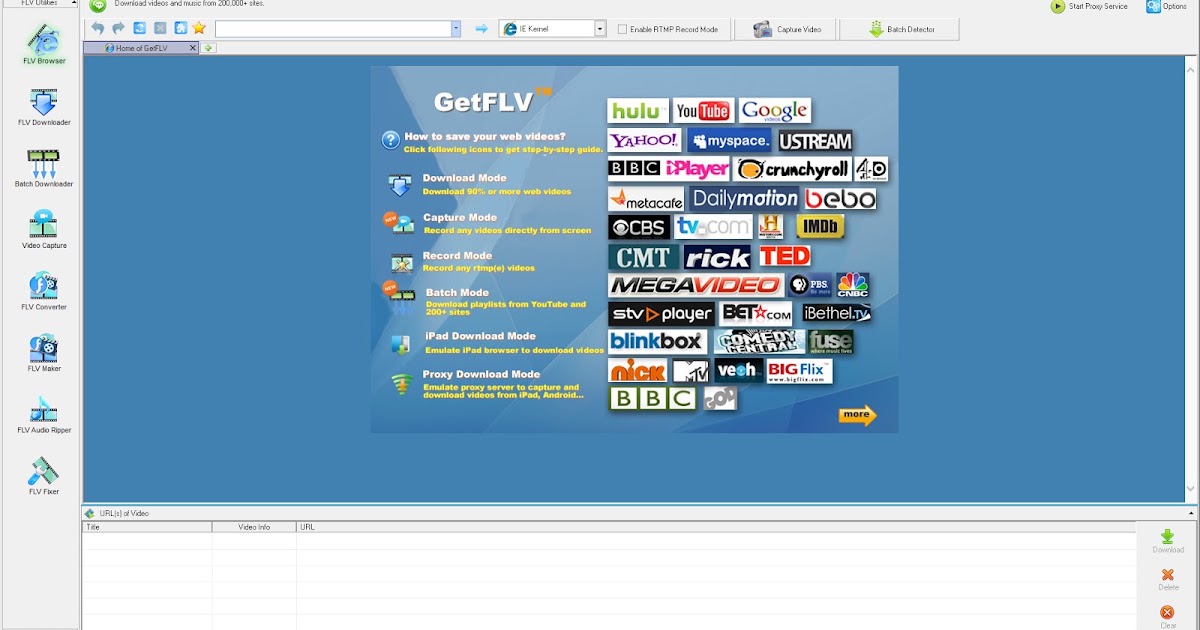Open the FLV Downloader tool
Viewport: 1200px width, 630px height.
click(44, 107)
